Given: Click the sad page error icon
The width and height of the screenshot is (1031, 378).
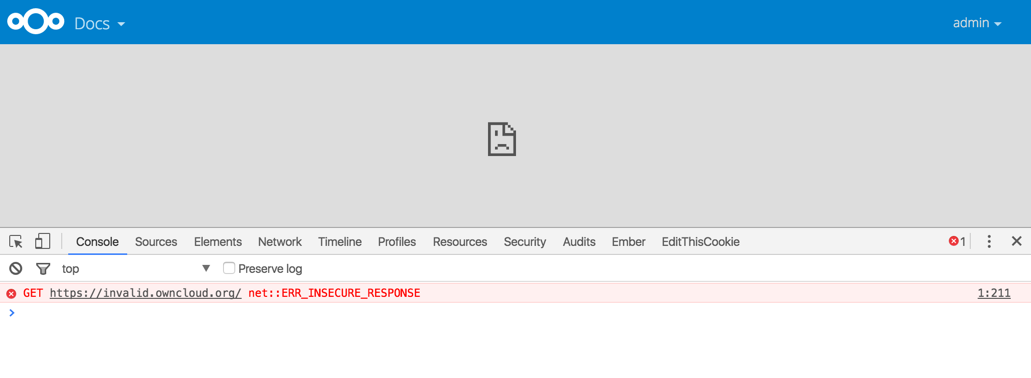Looking at the screenshot, I should tap(502, 139).
